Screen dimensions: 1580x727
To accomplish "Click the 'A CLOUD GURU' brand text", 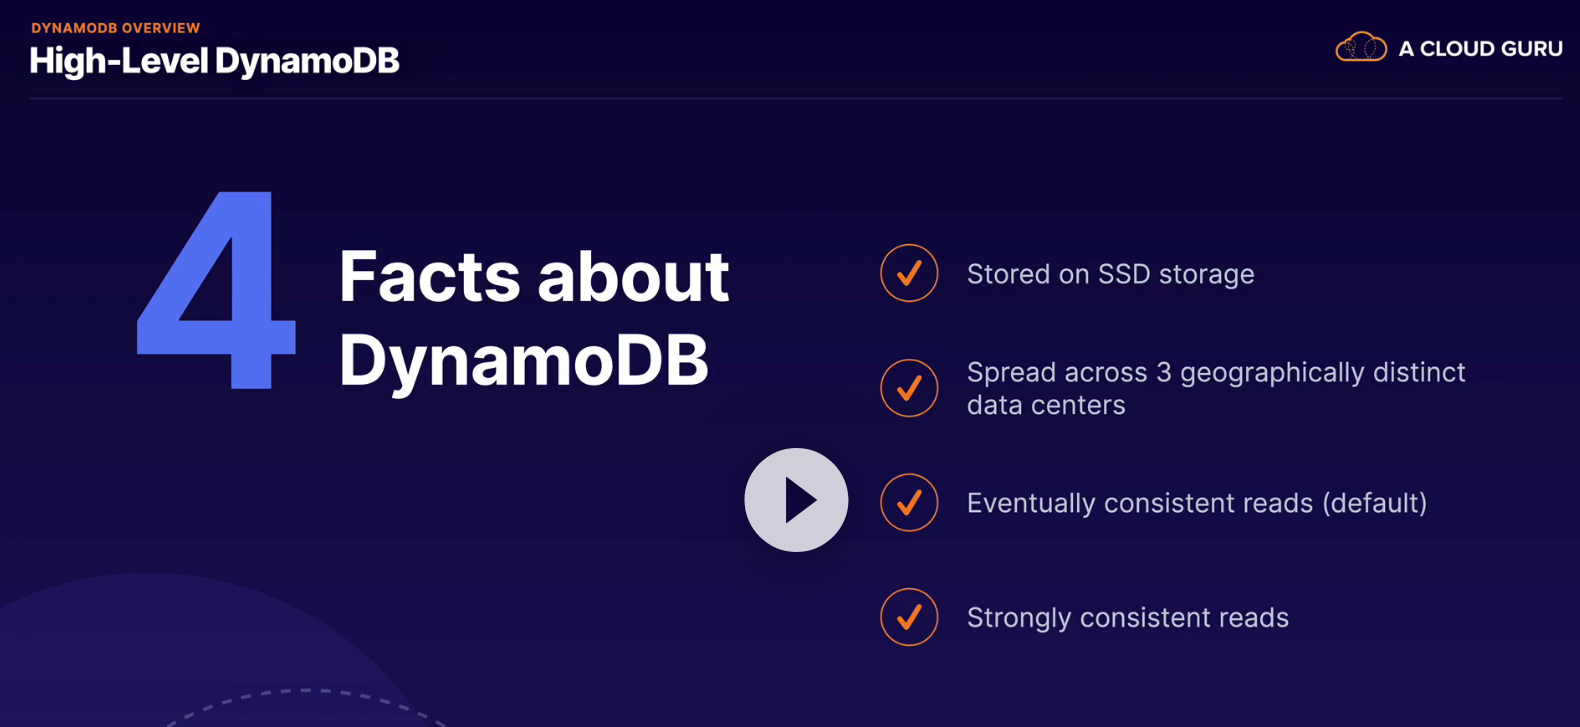I will click(x=1480, y=49).
